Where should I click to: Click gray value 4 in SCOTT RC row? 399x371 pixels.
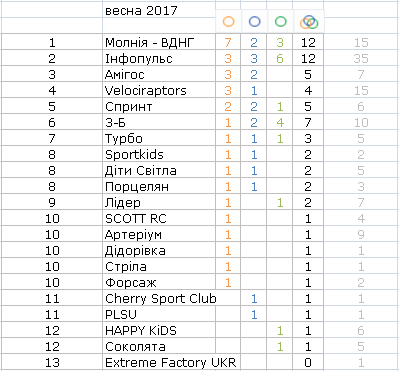(x=361, y=218)
